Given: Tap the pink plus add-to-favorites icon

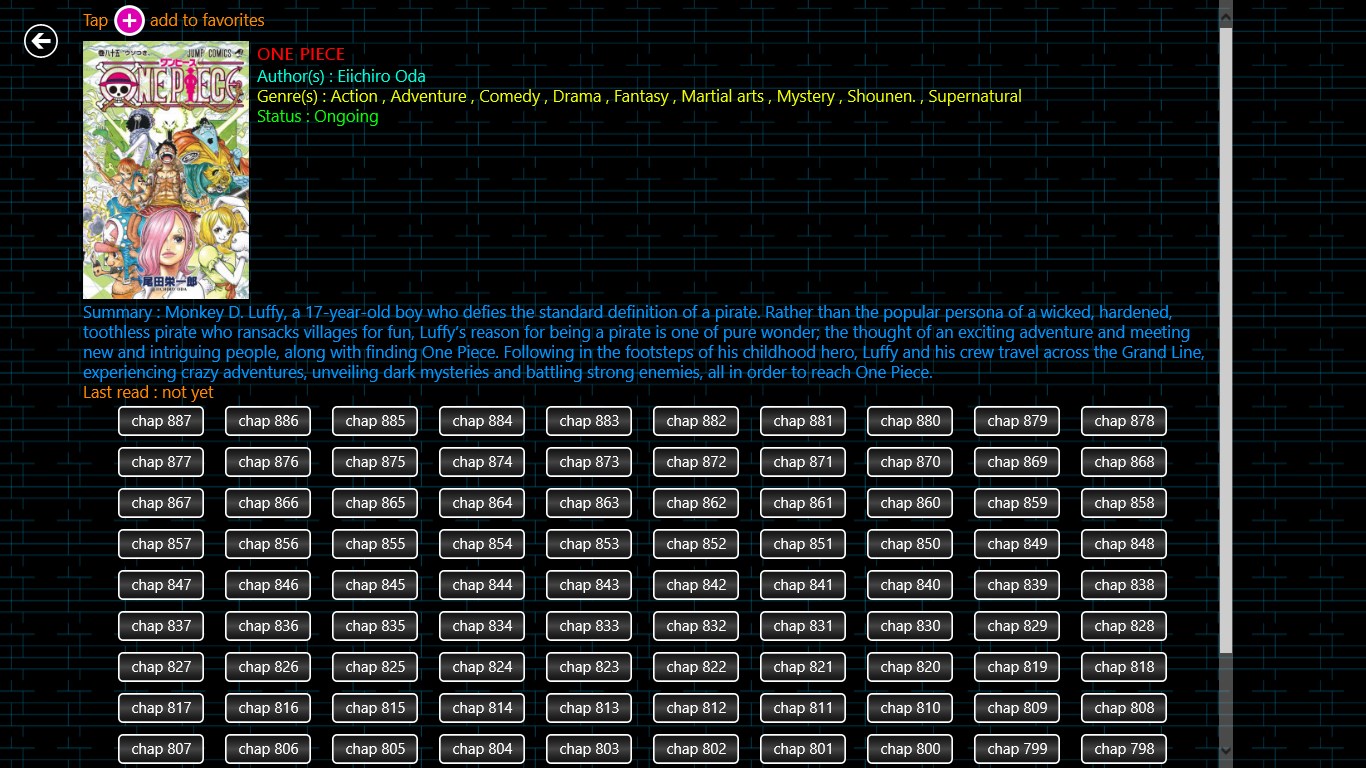Looking at the screenshot, I should click(129, 20).
